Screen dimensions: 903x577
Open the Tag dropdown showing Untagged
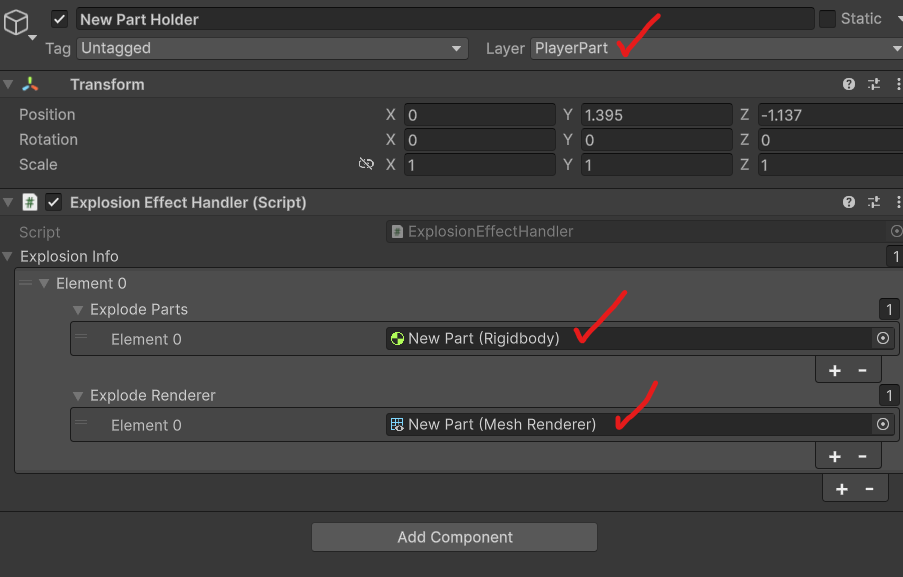click(x=272, y=48)
